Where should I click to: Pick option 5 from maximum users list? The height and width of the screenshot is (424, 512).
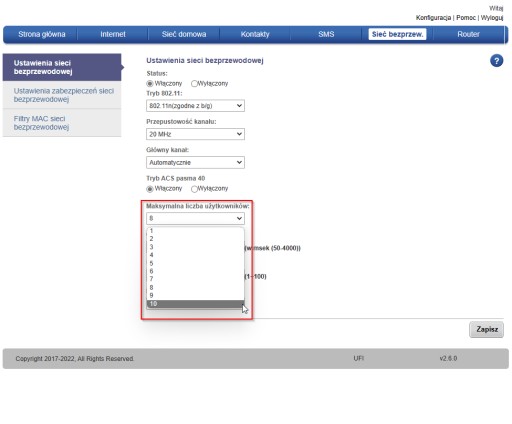click(x=195, y=263)
